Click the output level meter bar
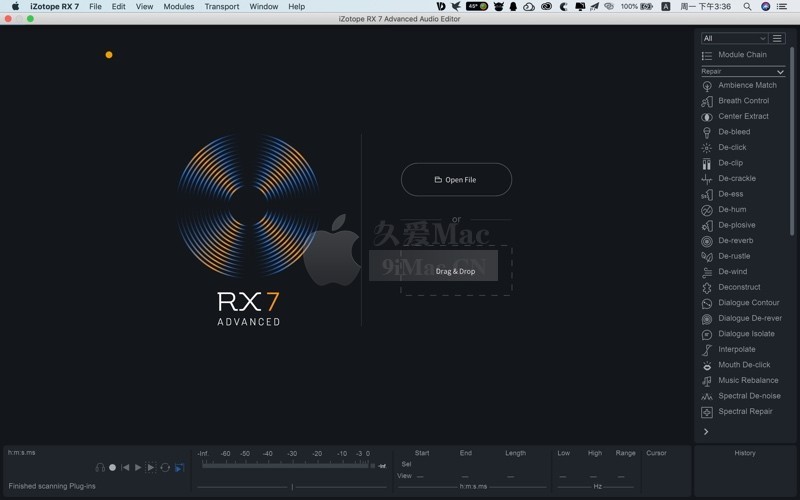Viewport: 800px width, 500px height. click(285, 465)
